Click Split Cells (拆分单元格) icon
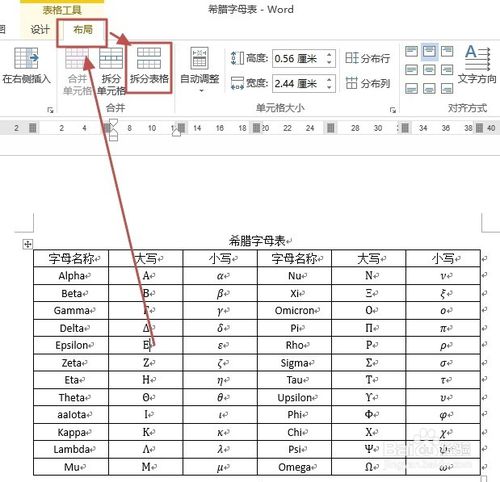 click(x=111, y=59)
